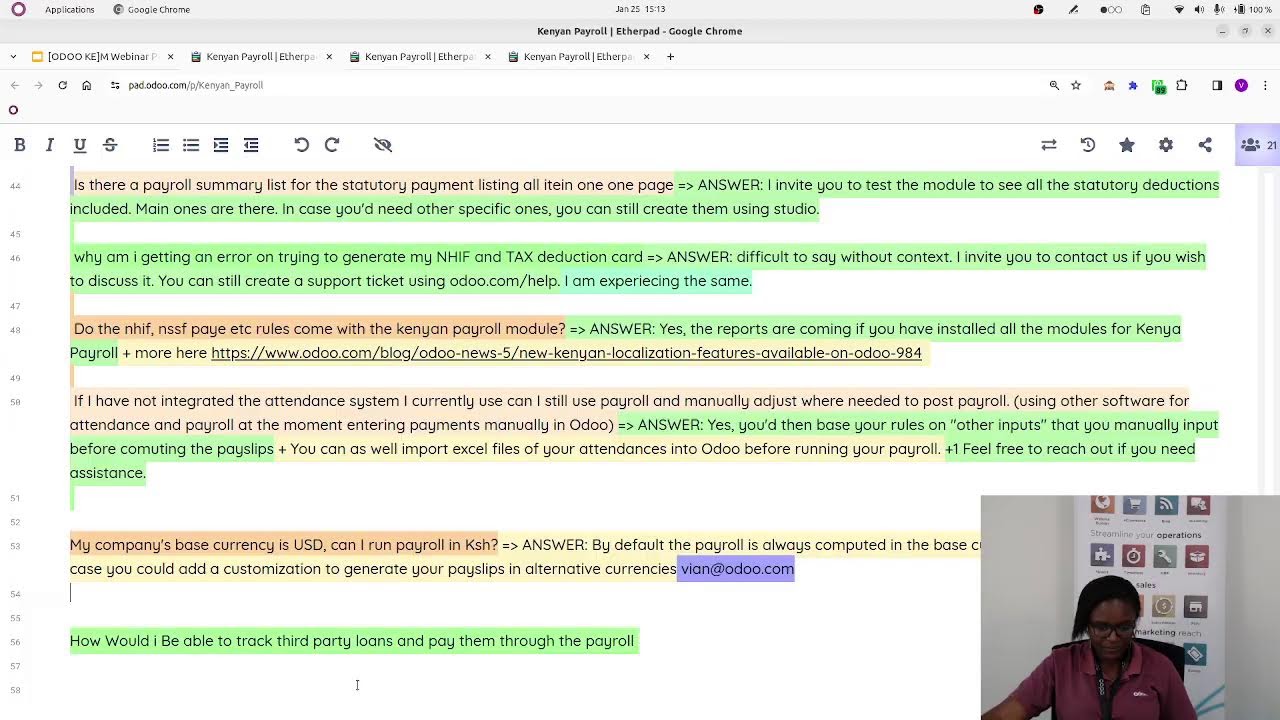Open a new browser tab

coord(670,56)
